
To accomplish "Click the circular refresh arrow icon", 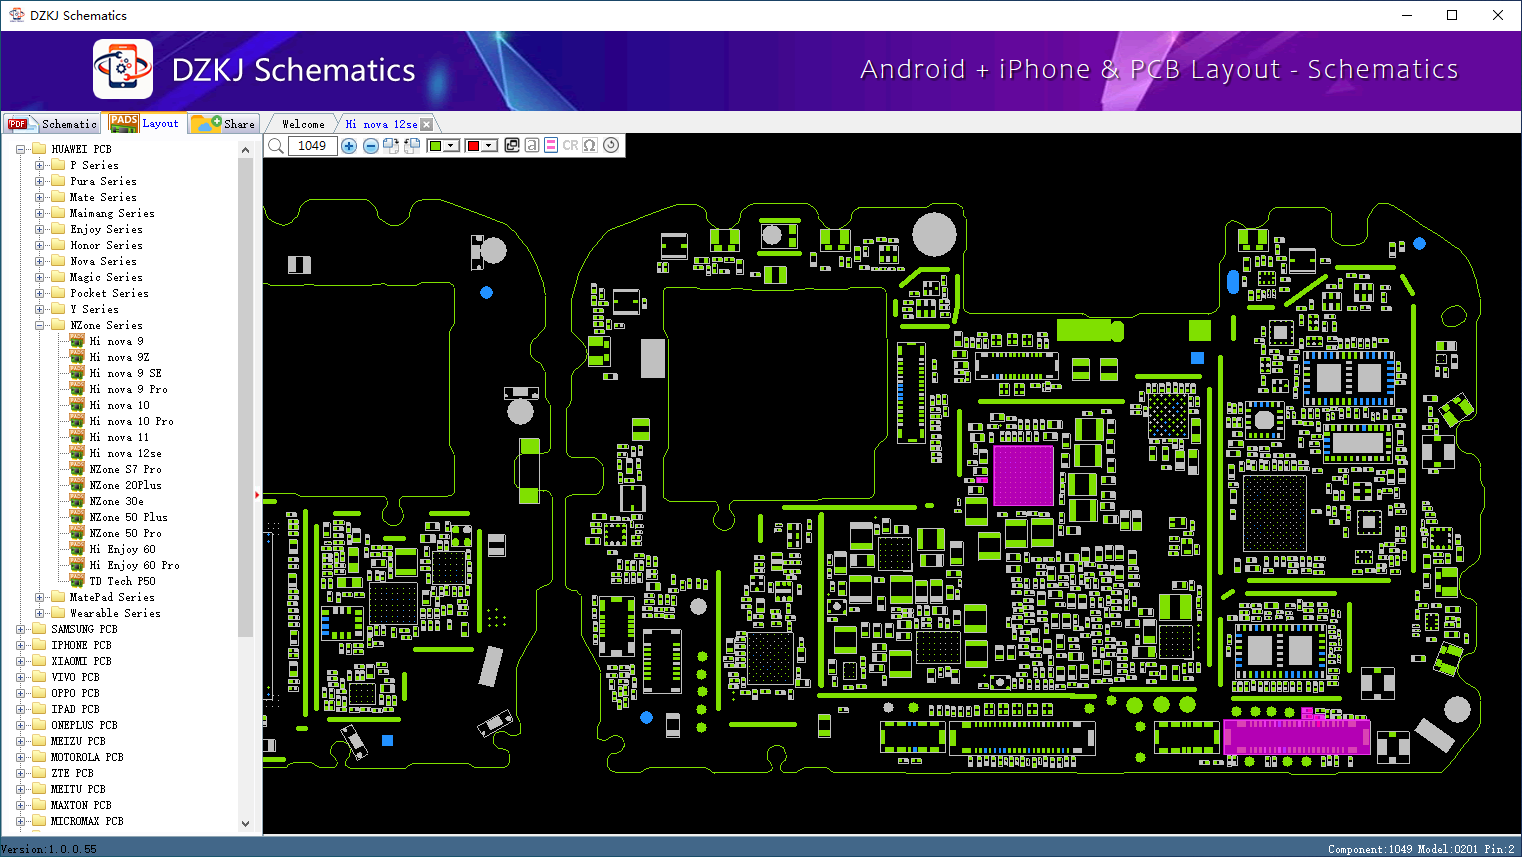I will click(611, 146).
